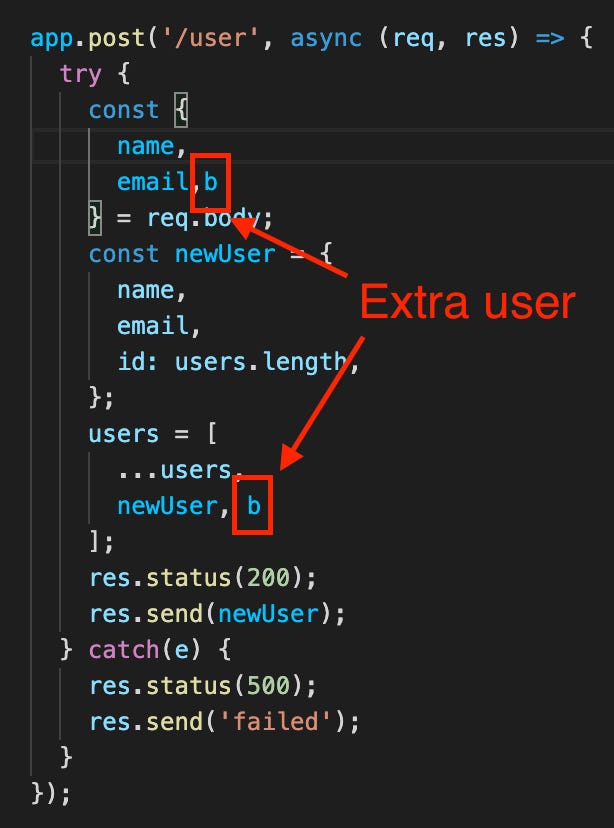Click variable b after newUser in array
Image resolution: width=614 pixels, height=828 pixels.
coord(254,505)
